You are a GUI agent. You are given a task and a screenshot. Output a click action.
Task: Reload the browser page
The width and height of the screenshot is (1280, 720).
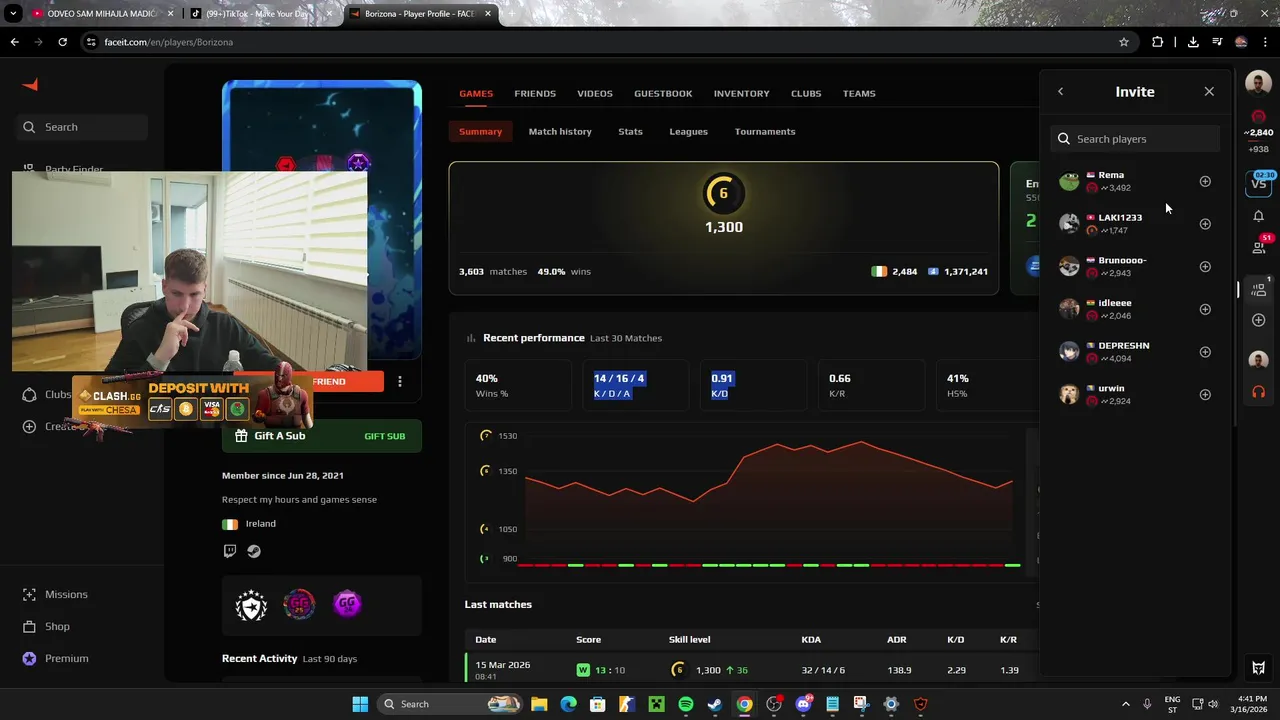[x=62, y=42]
